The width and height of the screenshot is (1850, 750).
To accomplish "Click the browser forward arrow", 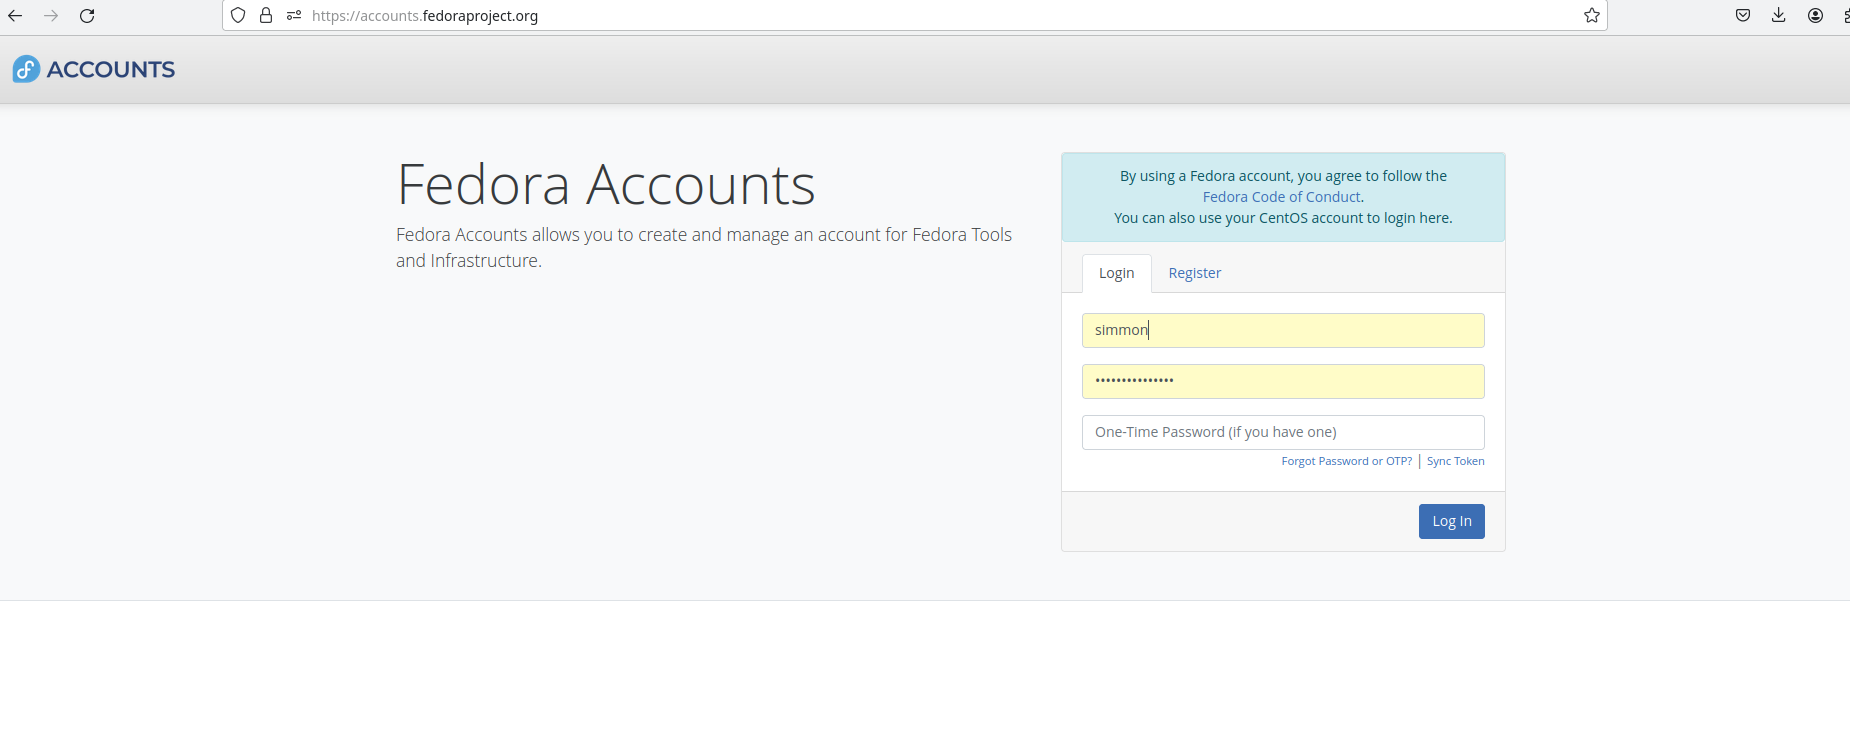I will tap(51, 16).
